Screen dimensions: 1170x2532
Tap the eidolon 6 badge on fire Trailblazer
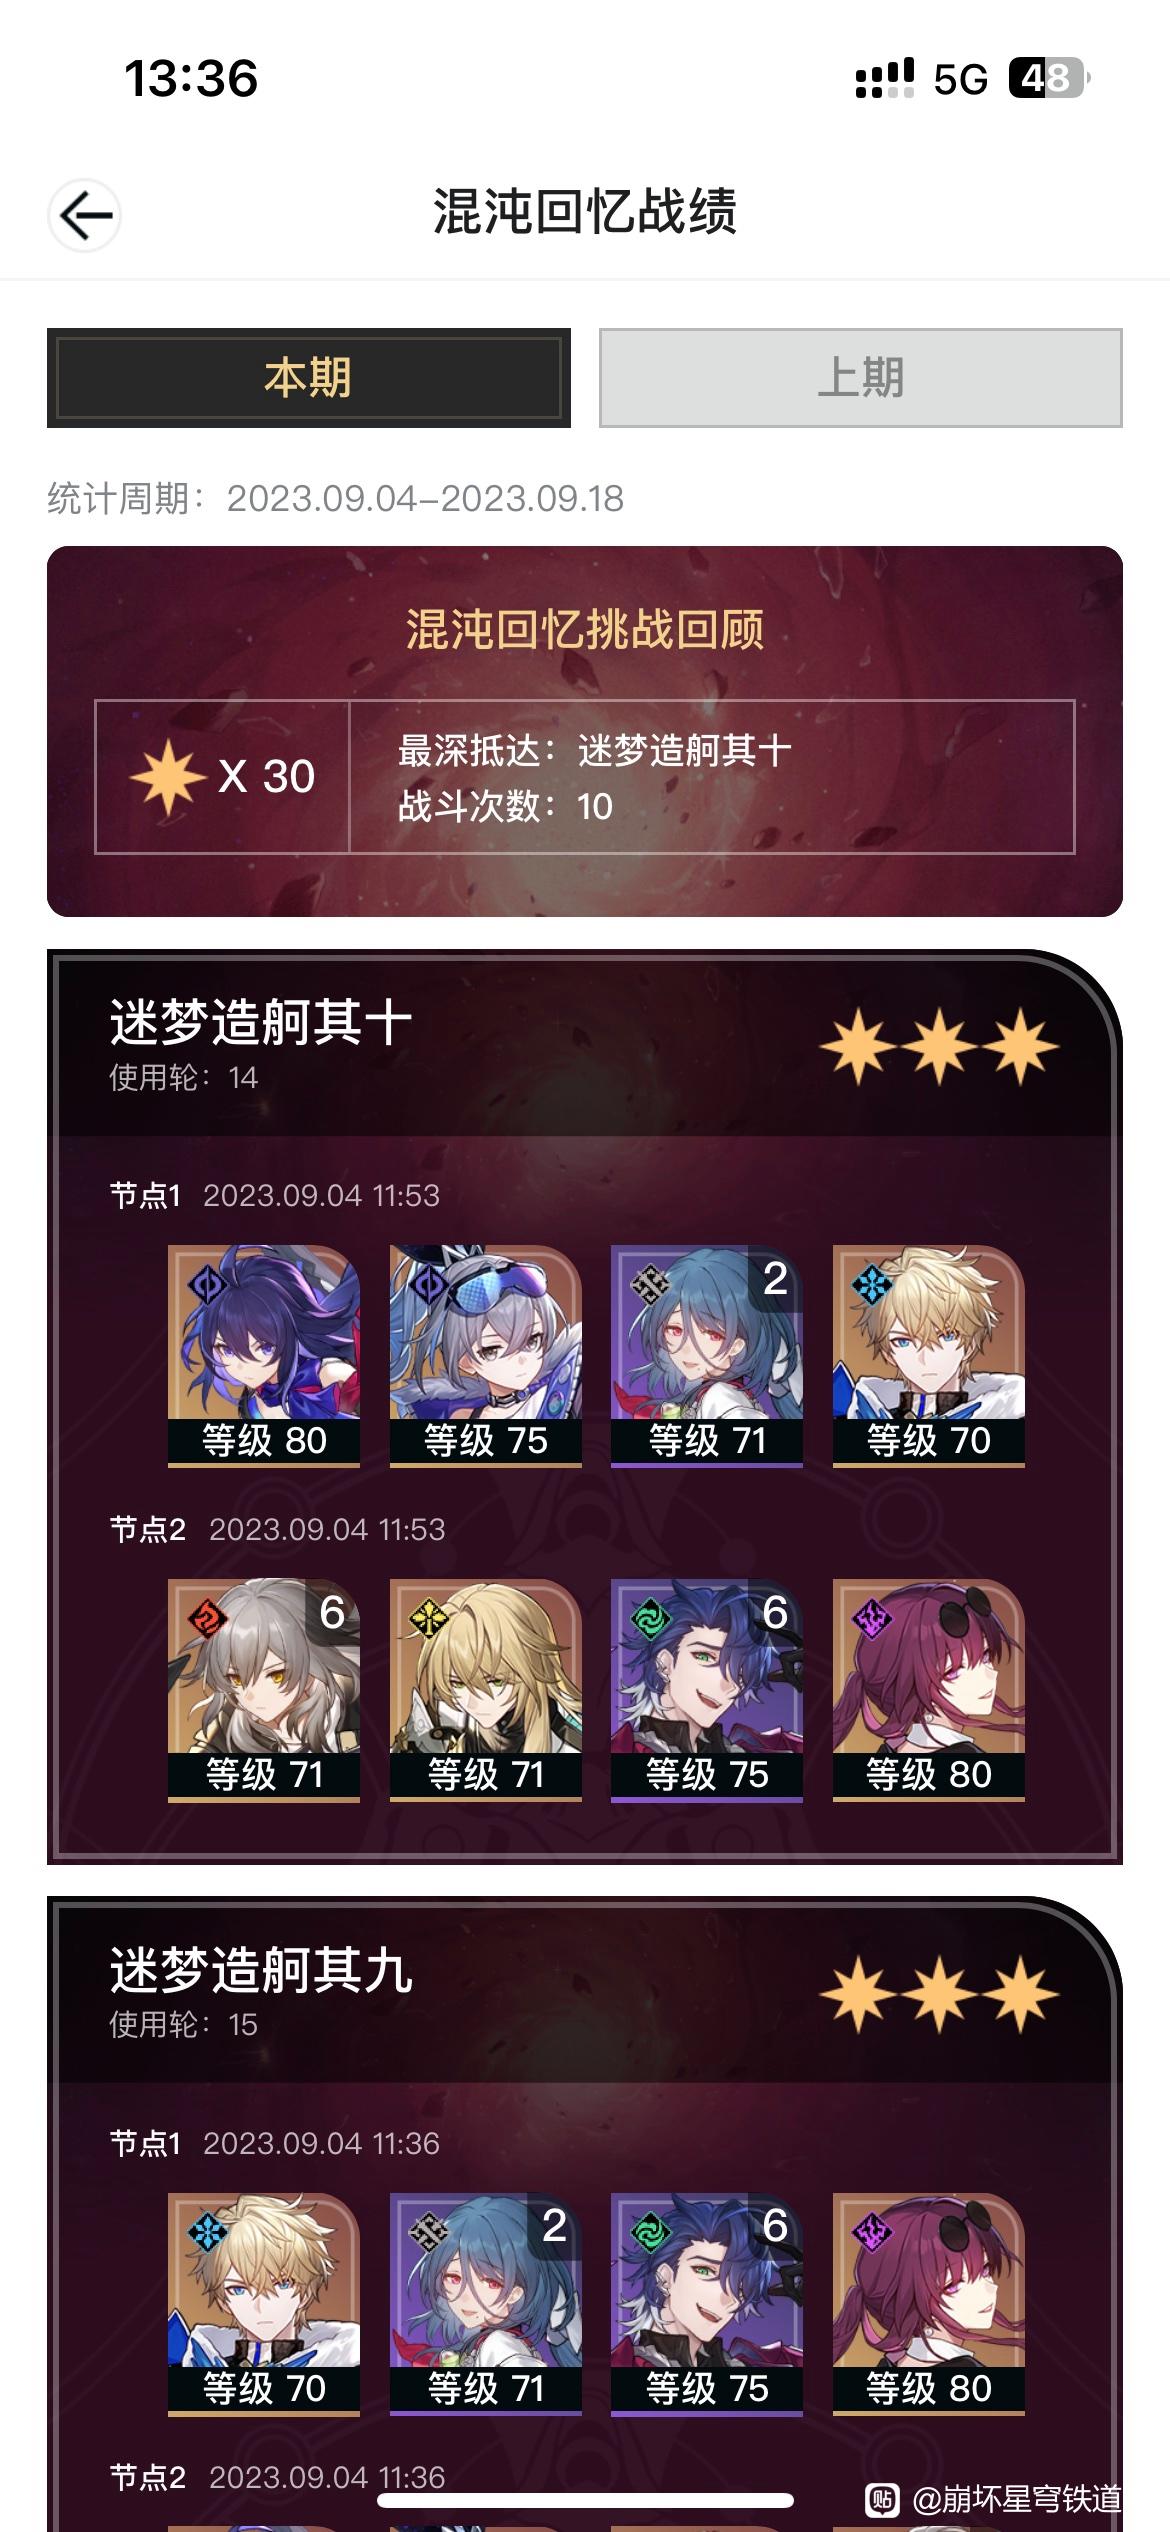(332, 1612)
